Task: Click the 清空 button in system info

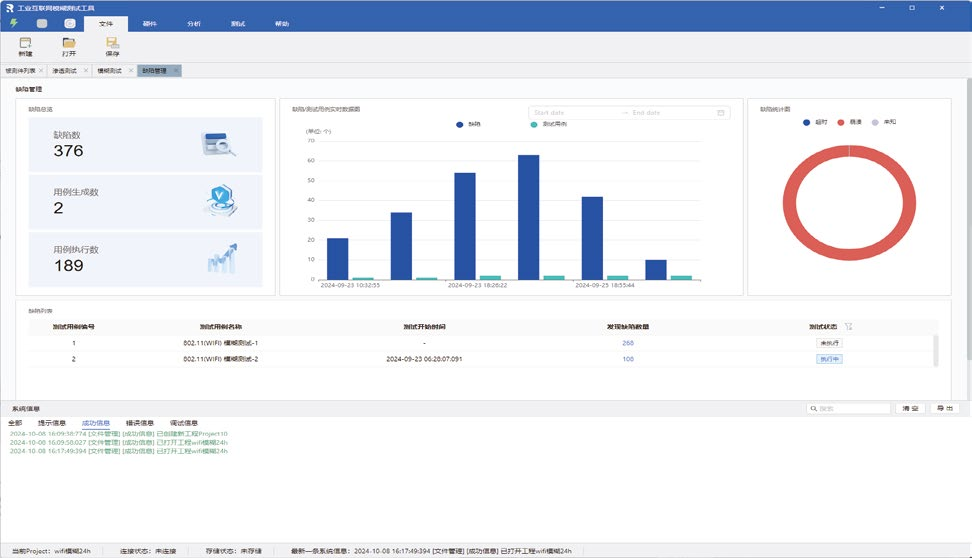Action: pos(909,409)
